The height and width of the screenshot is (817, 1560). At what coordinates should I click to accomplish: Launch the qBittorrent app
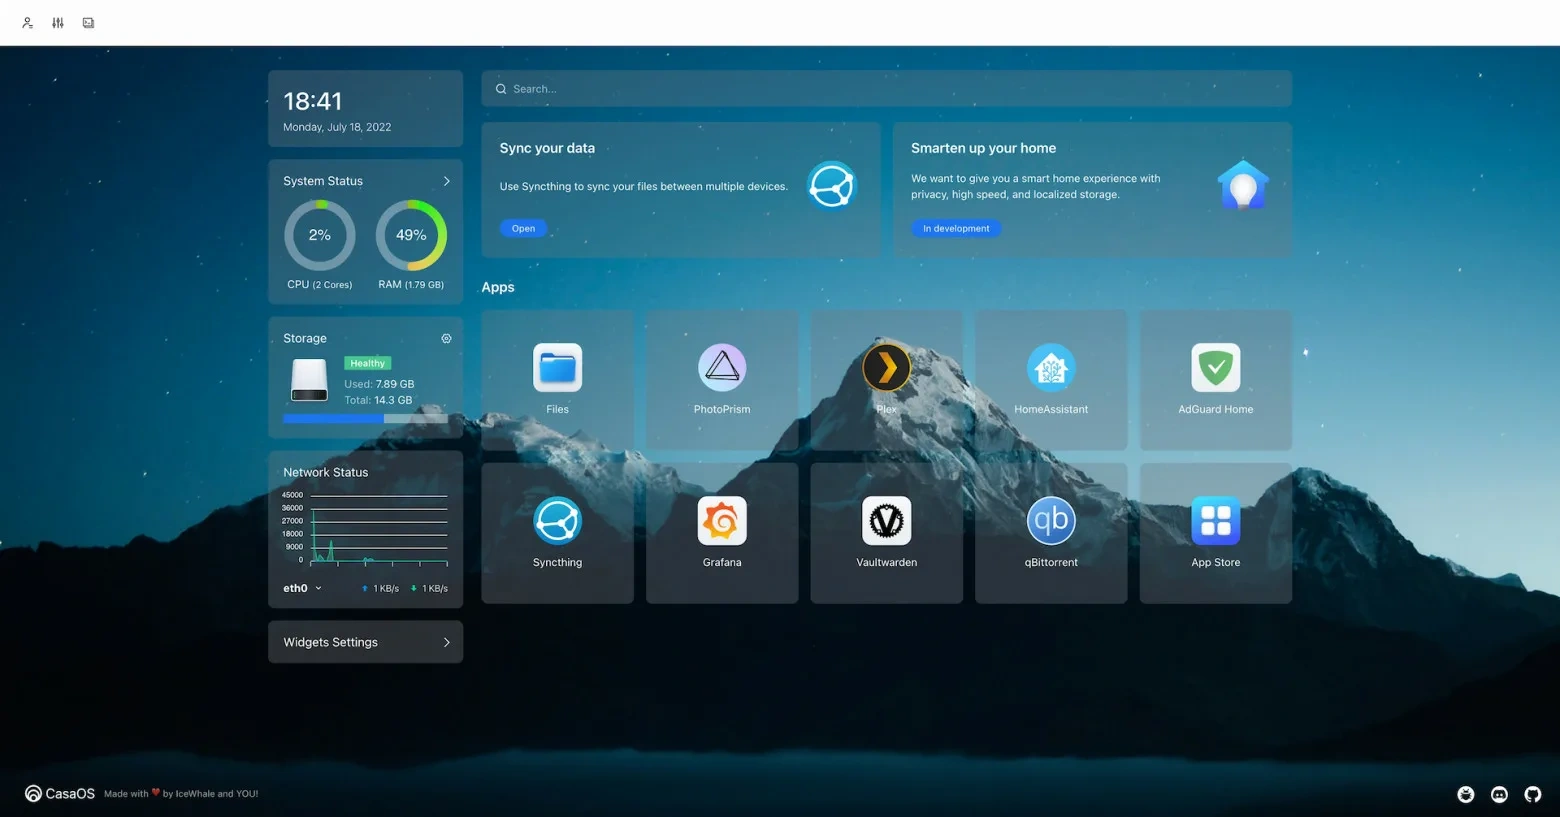[1050, 522]
